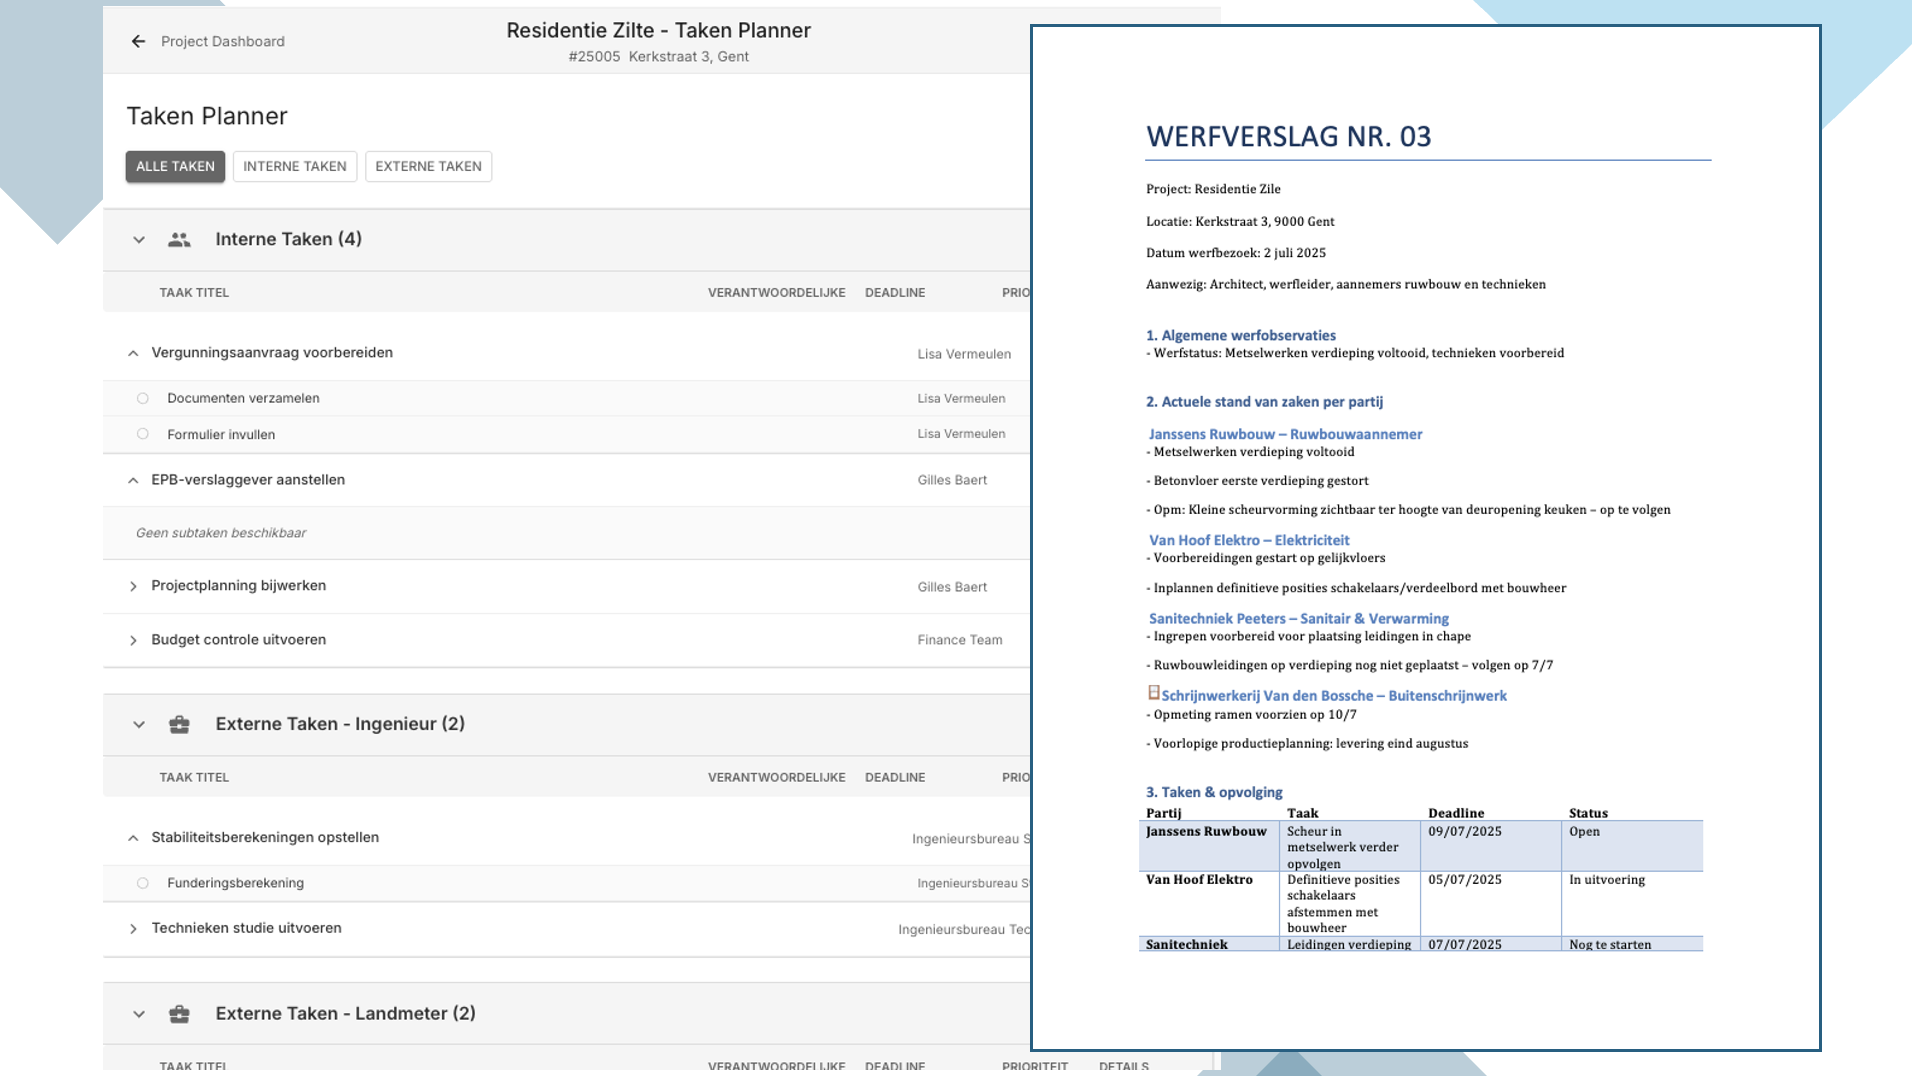Screen dimensions: 1912x1076
Task: Switch to Externe Taken tab
Action: (x=428, y=166)
